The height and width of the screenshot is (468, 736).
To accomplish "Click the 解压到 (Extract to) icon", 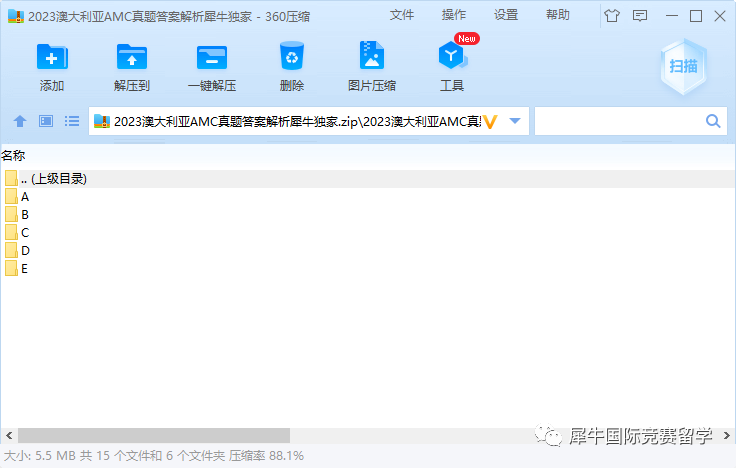I will [131, 57].
